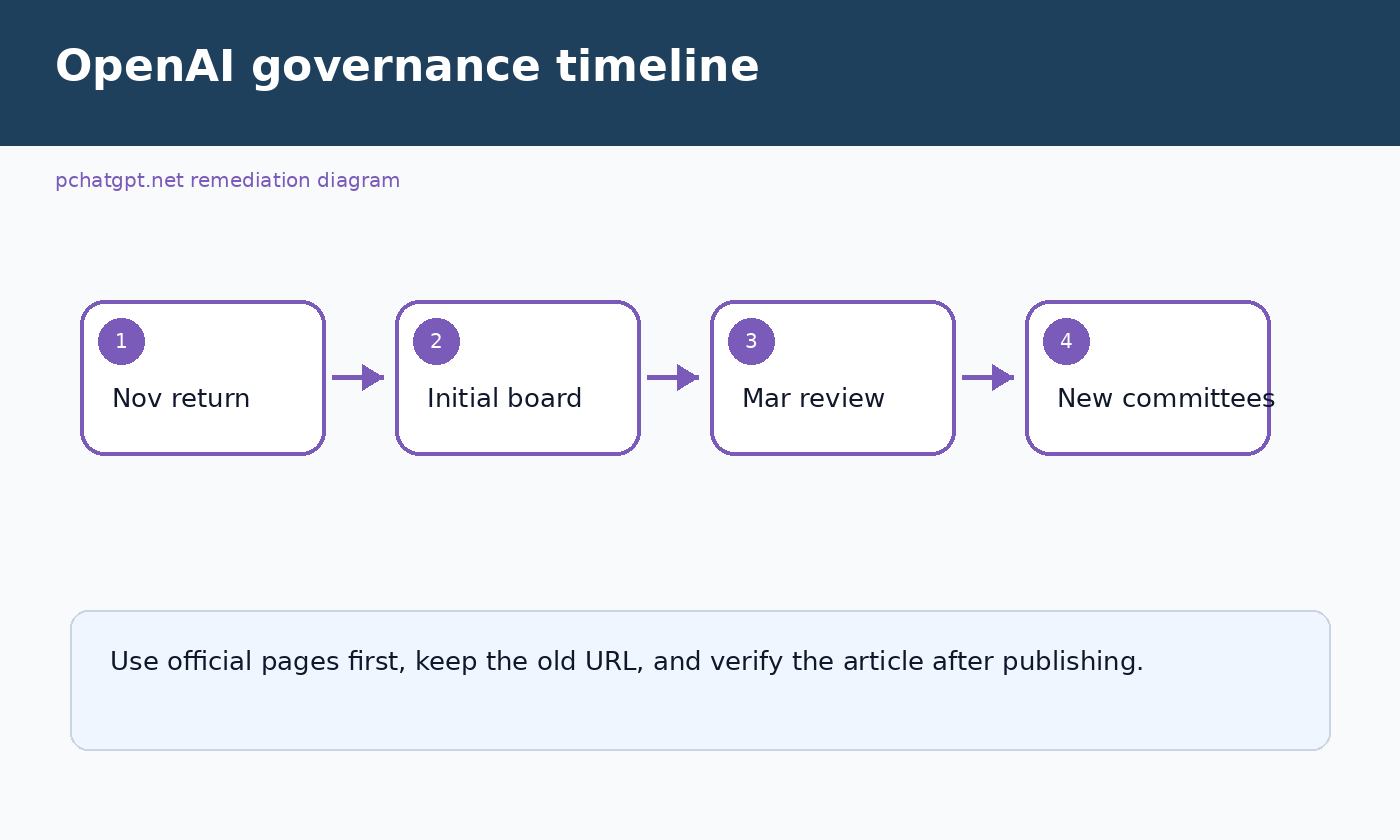
Task: Click the 'pchatgpt.net remediation diagram' subtitle
Action: coord(227,181)
